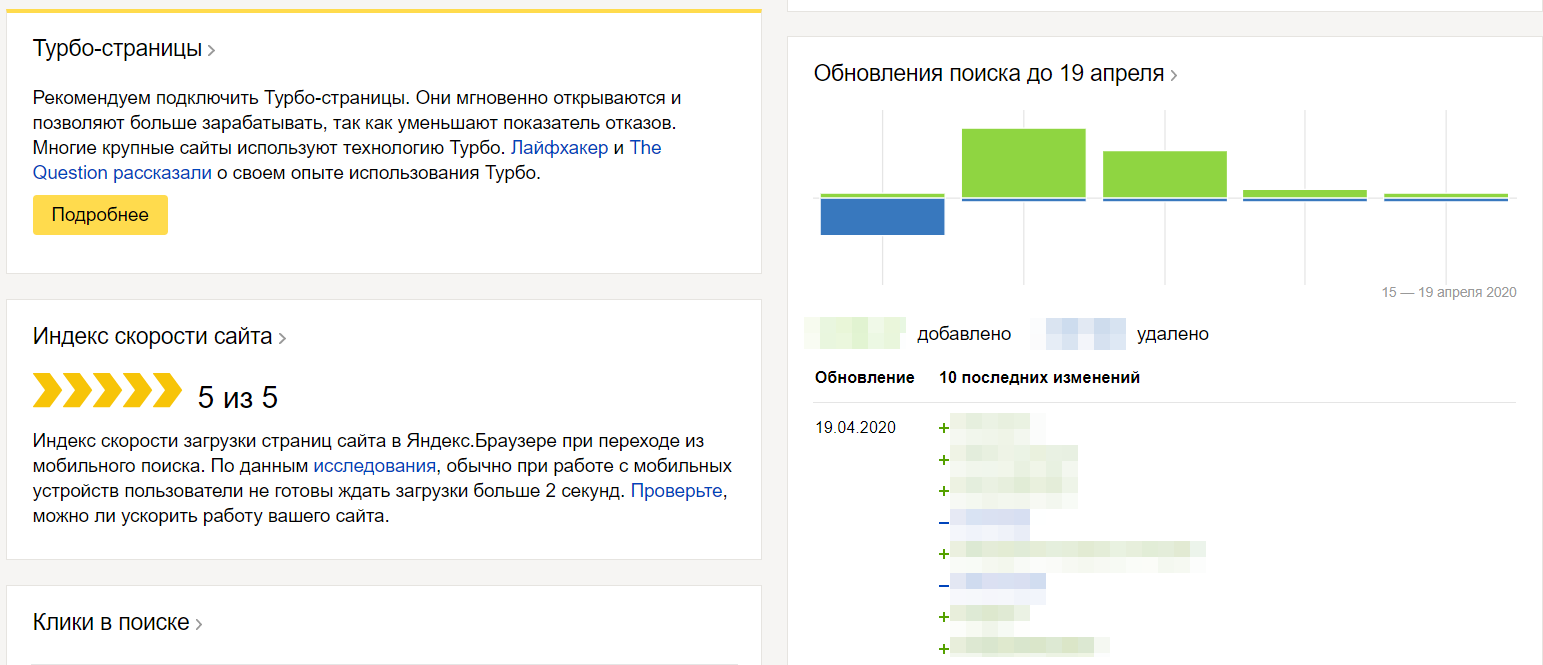Open the "Индекс скорости сайта" heading
Screen dimensions: 1543x665
(x=152, y=337)
